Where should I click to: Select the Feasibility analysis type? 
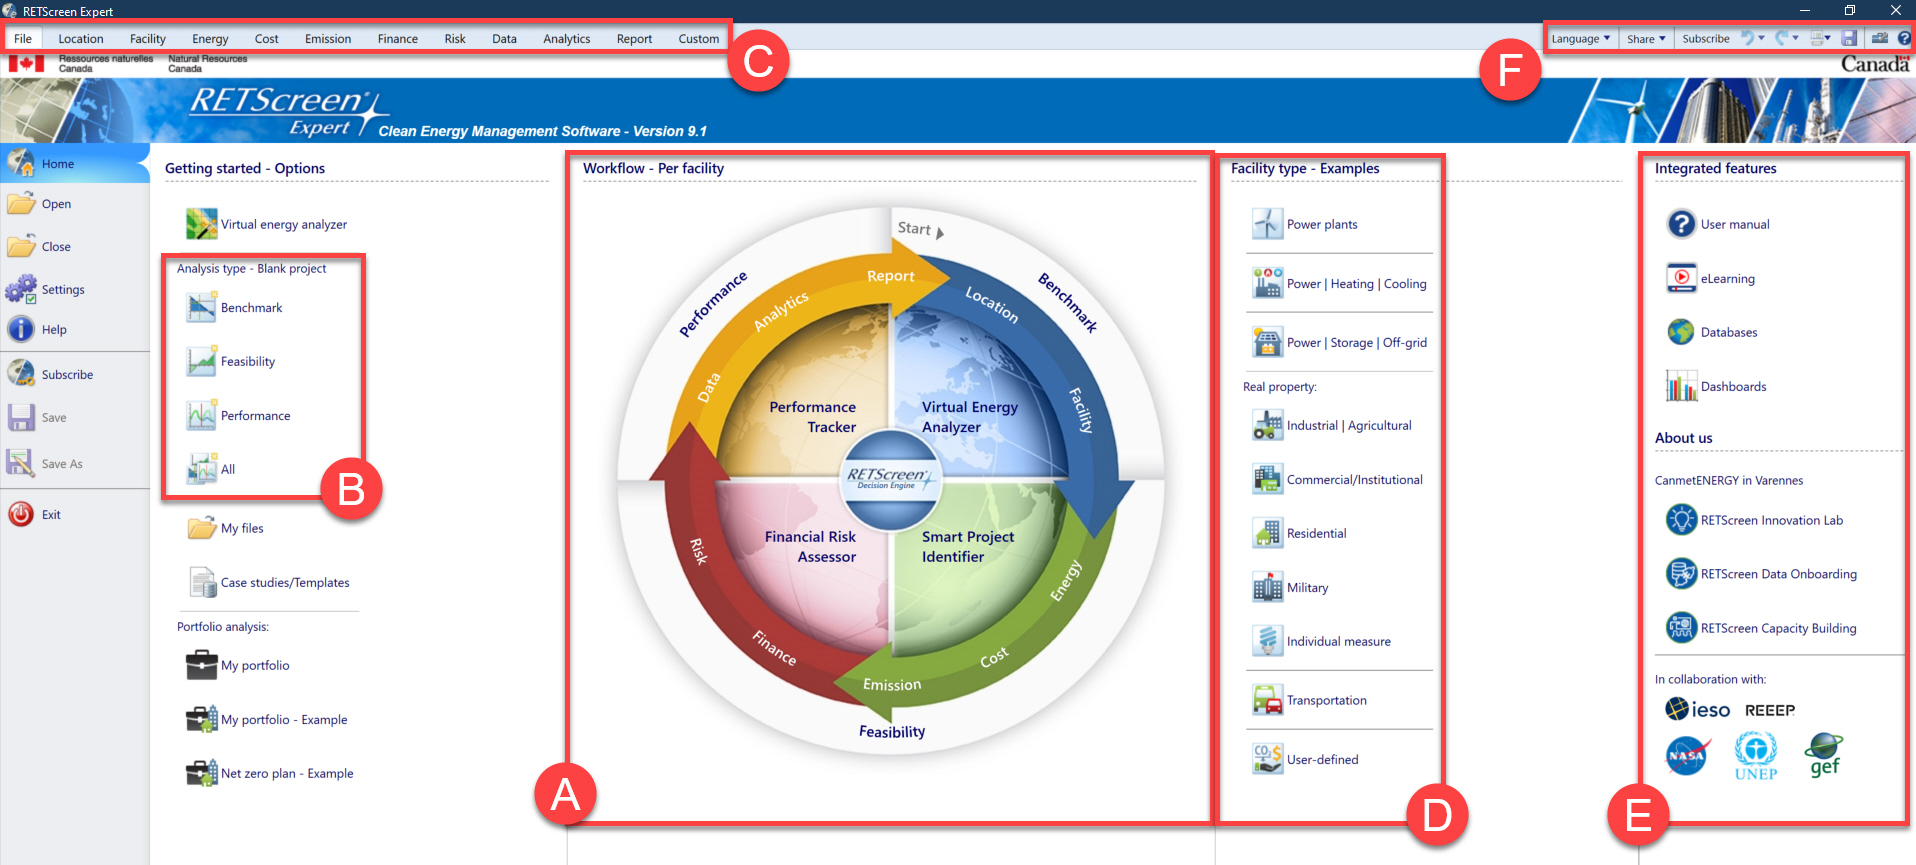[x=230, y=361]
